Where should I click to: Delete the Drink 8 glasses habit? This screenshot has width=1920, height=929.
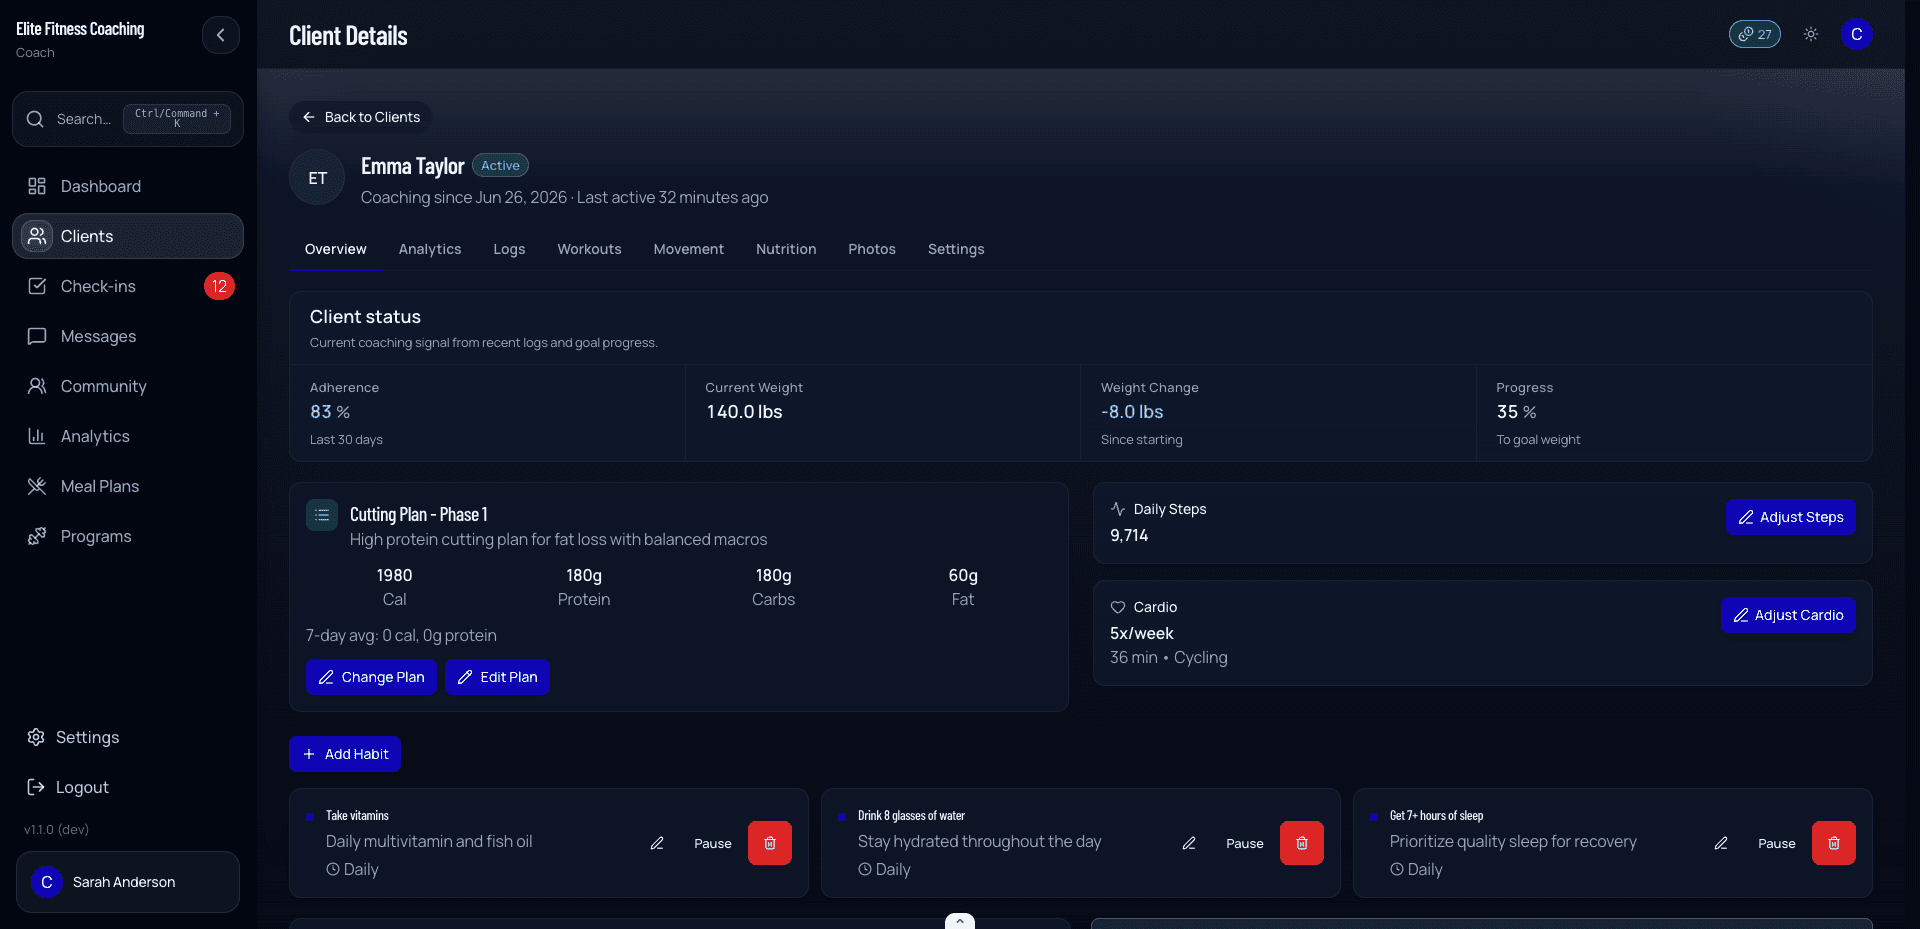click(1302, 843)
